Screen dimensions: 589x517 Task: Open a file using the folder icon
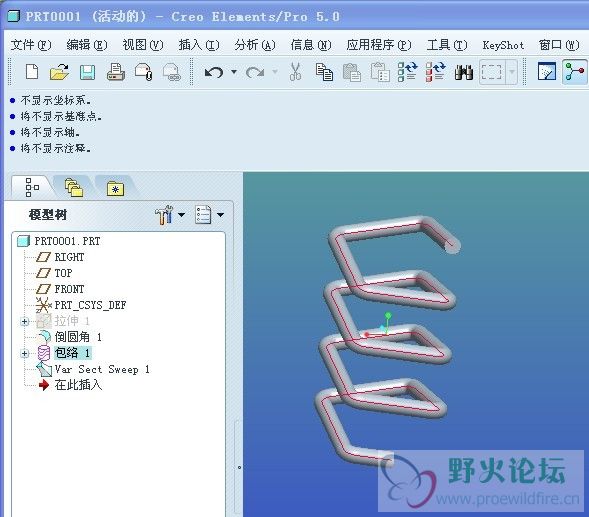59,71
